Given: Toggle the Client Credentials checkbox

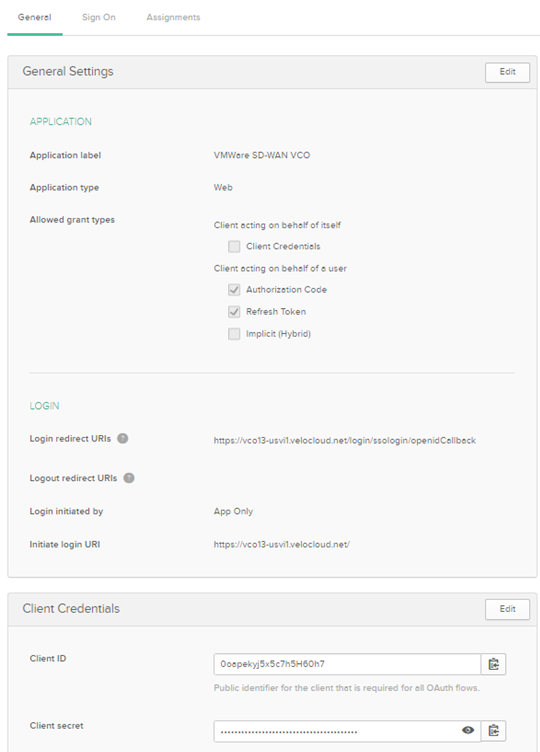Looking at the screenshot, I should tap(234, 247).
